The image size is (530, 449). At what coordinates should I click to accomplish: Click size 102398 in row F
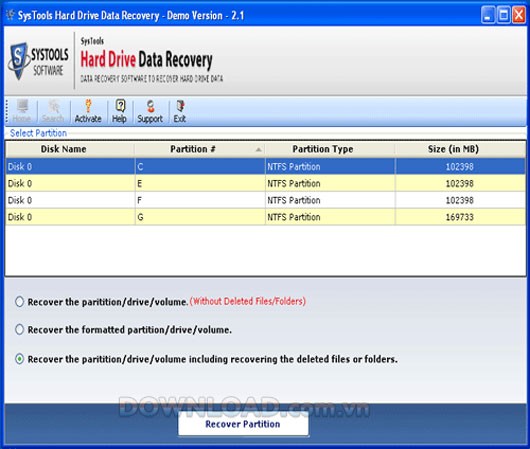coord(459,200)
